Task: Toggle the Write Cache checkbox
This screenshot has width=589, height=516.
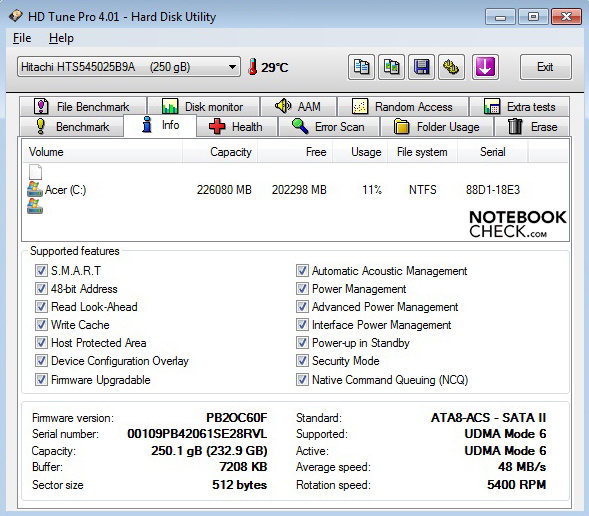Action: [41, 324]
